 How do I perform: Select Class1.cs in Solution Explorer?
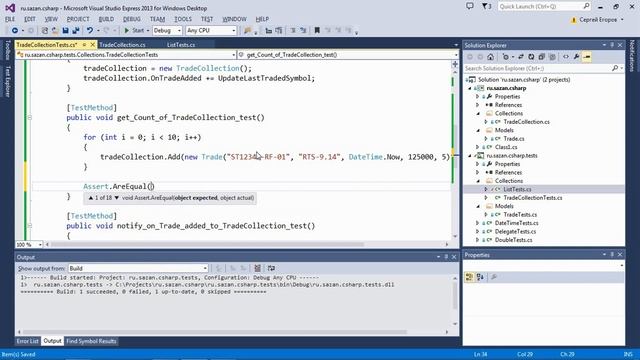click(506, 147)
